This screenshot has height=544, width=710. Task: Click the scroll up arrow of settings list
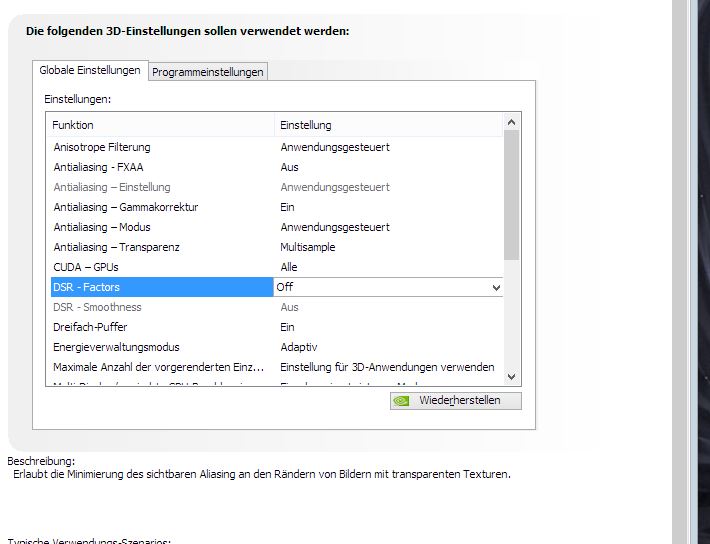512,122
